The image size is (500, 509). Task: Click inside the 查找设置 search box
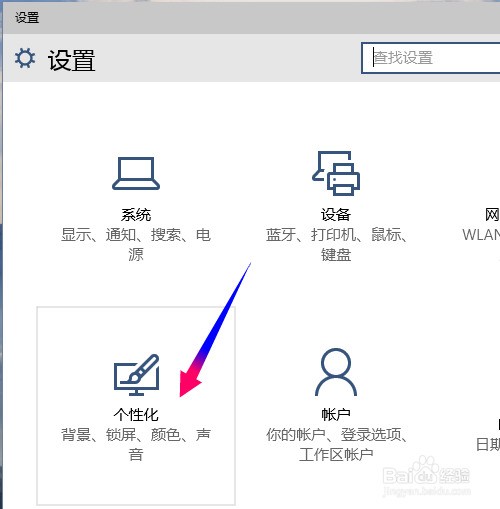(431, 58)
